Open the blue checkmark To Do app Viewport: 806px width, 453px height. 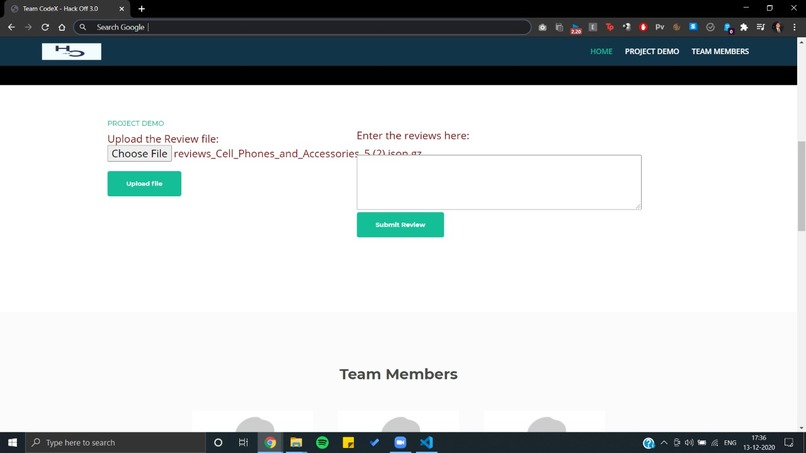374,442
